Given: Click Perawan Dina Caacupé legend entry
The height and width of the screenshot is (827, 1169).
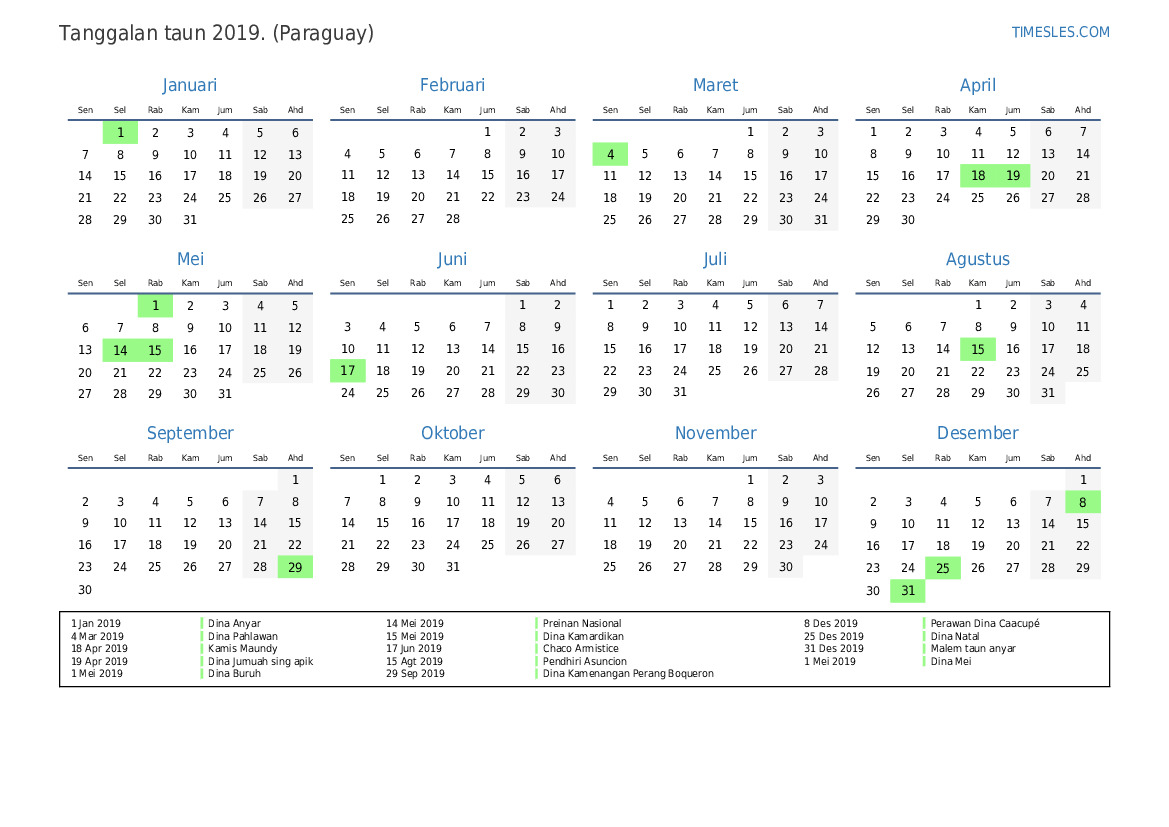Looking at the screenshot, I should tap(984, 624).
